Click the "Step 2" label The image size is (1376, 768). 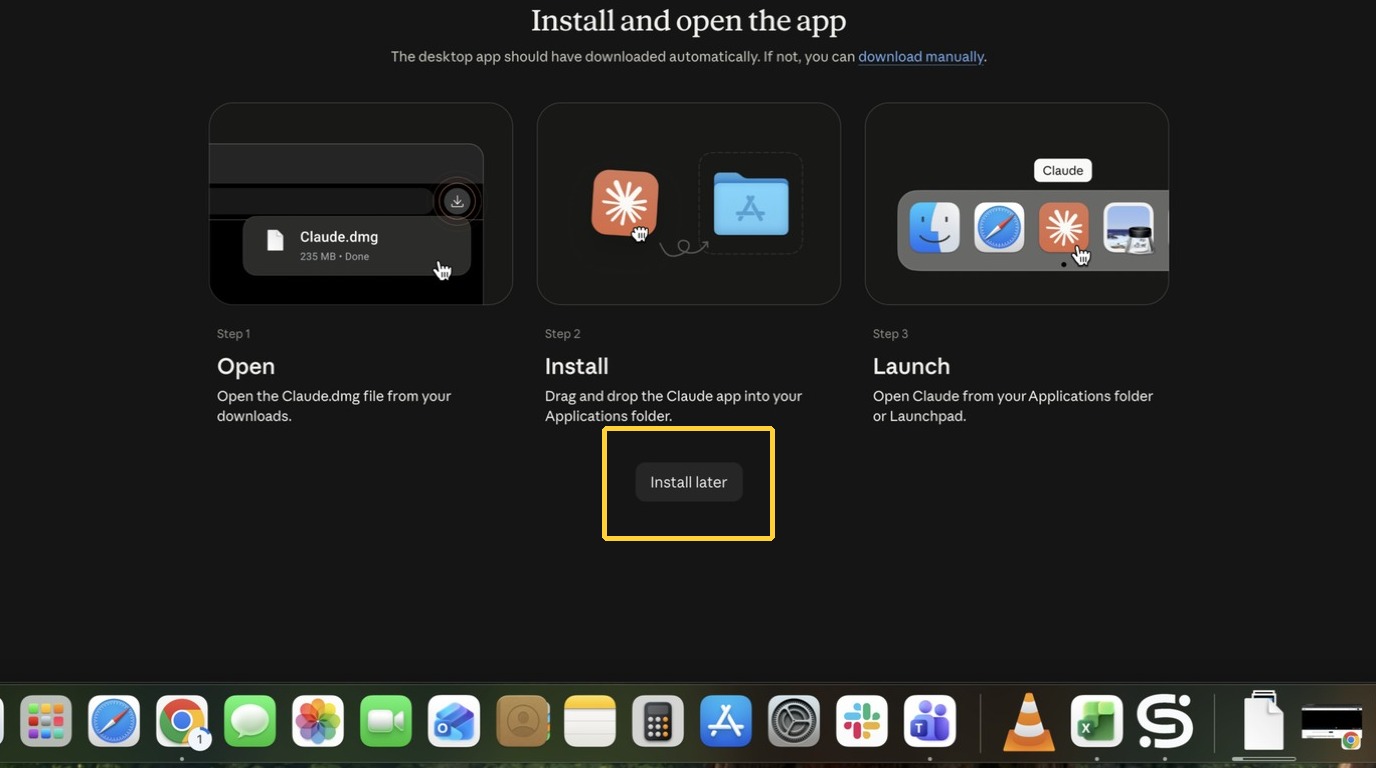pyautogui.click(x=563, y=334)
